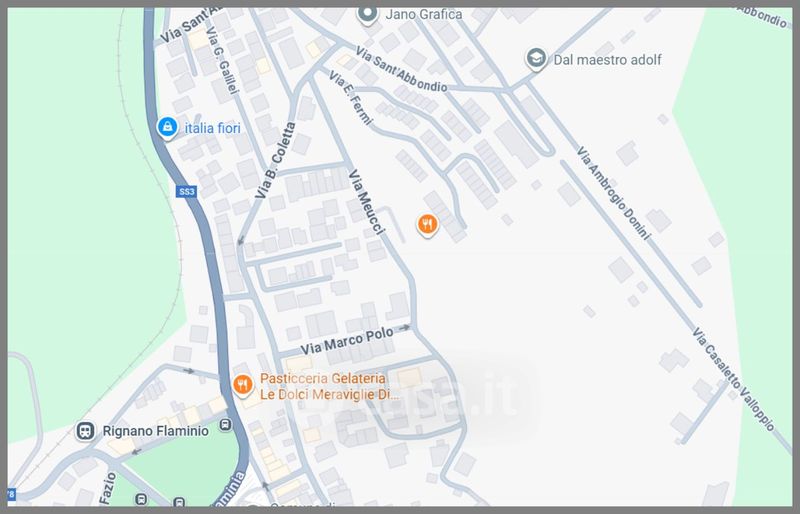Open the italia fiori shop marker
This screenshot has width=800, height=514.
click(167, 127)
